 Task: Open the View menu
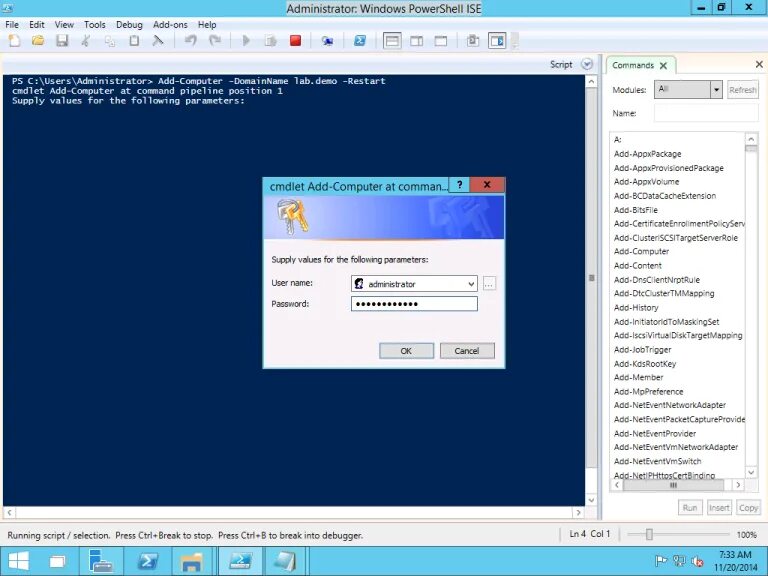coord(64,24)
